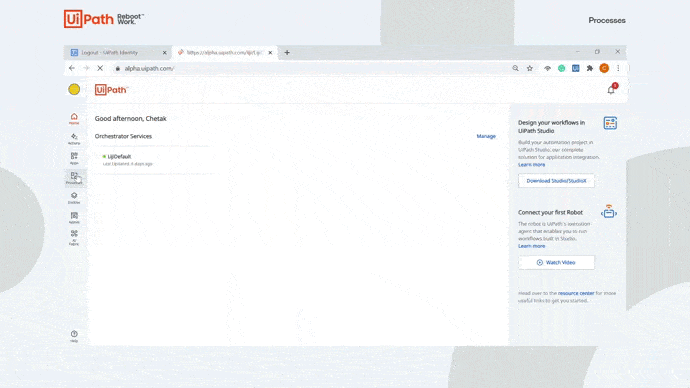Image resolution: width=690 pixels, height=388 pixels.
Task: Stop page loading with X button
Action: (100, 68)
